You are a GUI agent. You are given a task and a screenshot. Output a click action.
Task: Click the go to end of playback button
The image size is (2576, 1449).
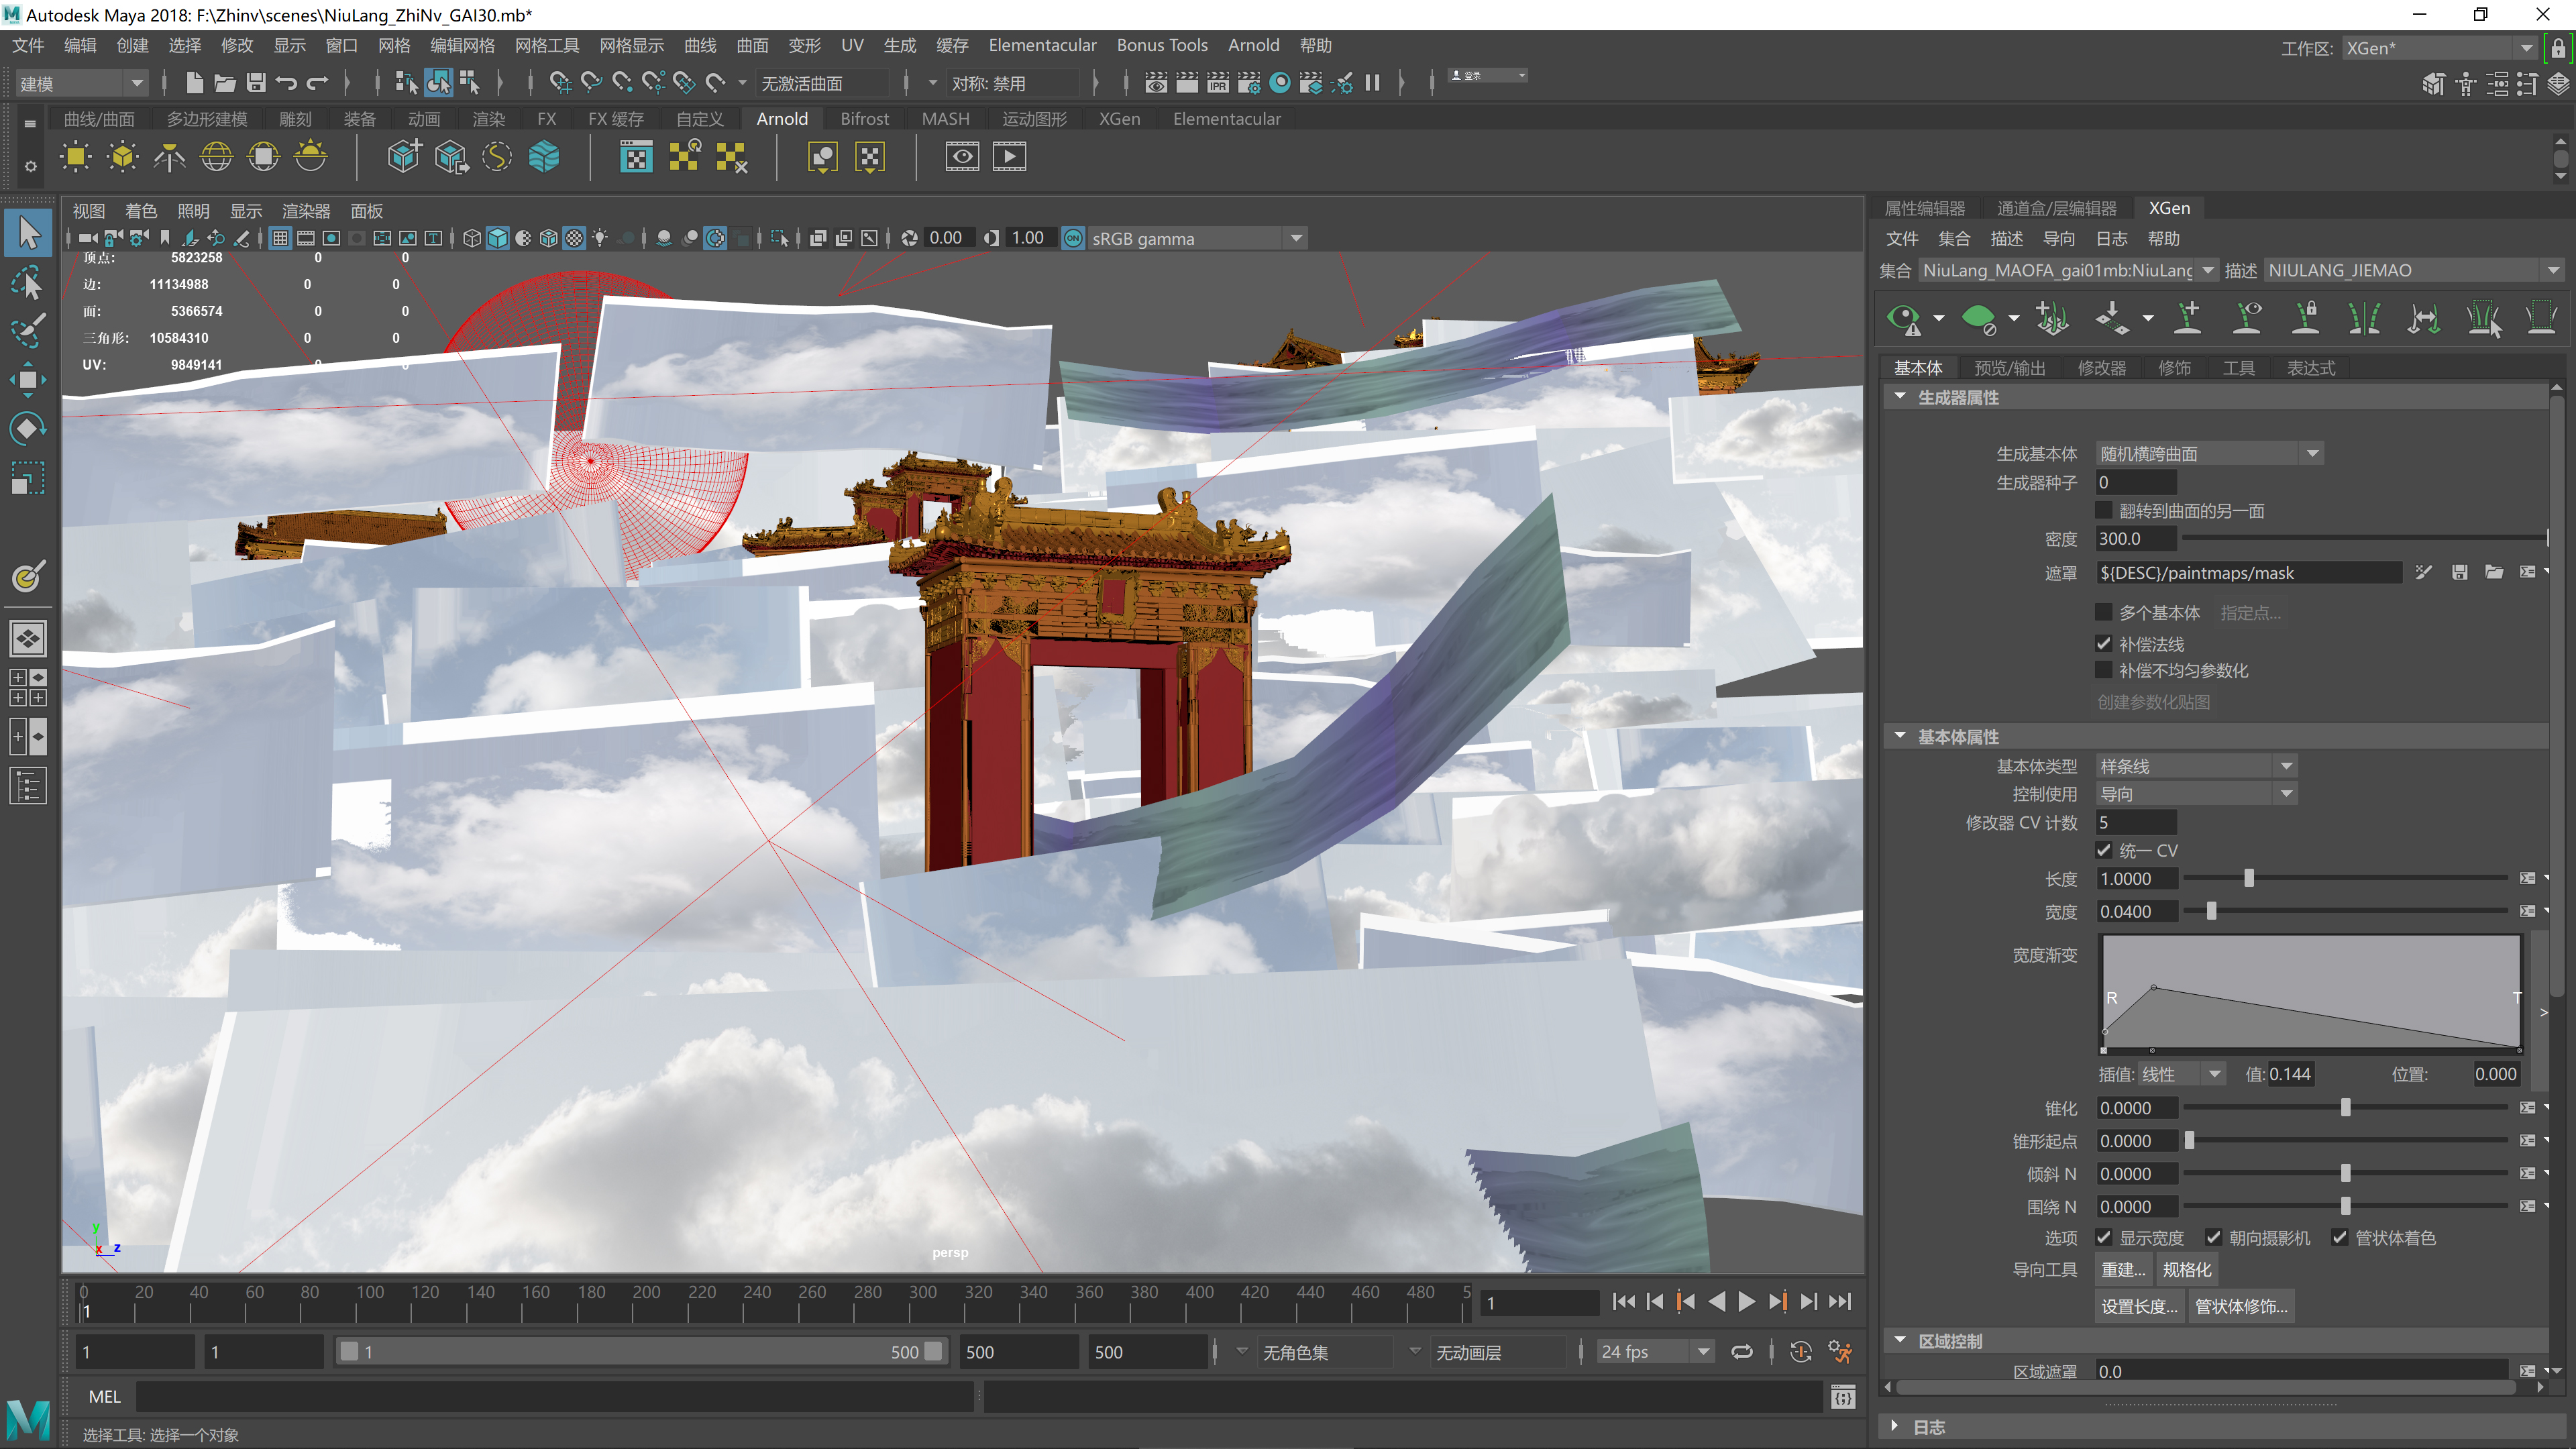tap(1840, 1301)
